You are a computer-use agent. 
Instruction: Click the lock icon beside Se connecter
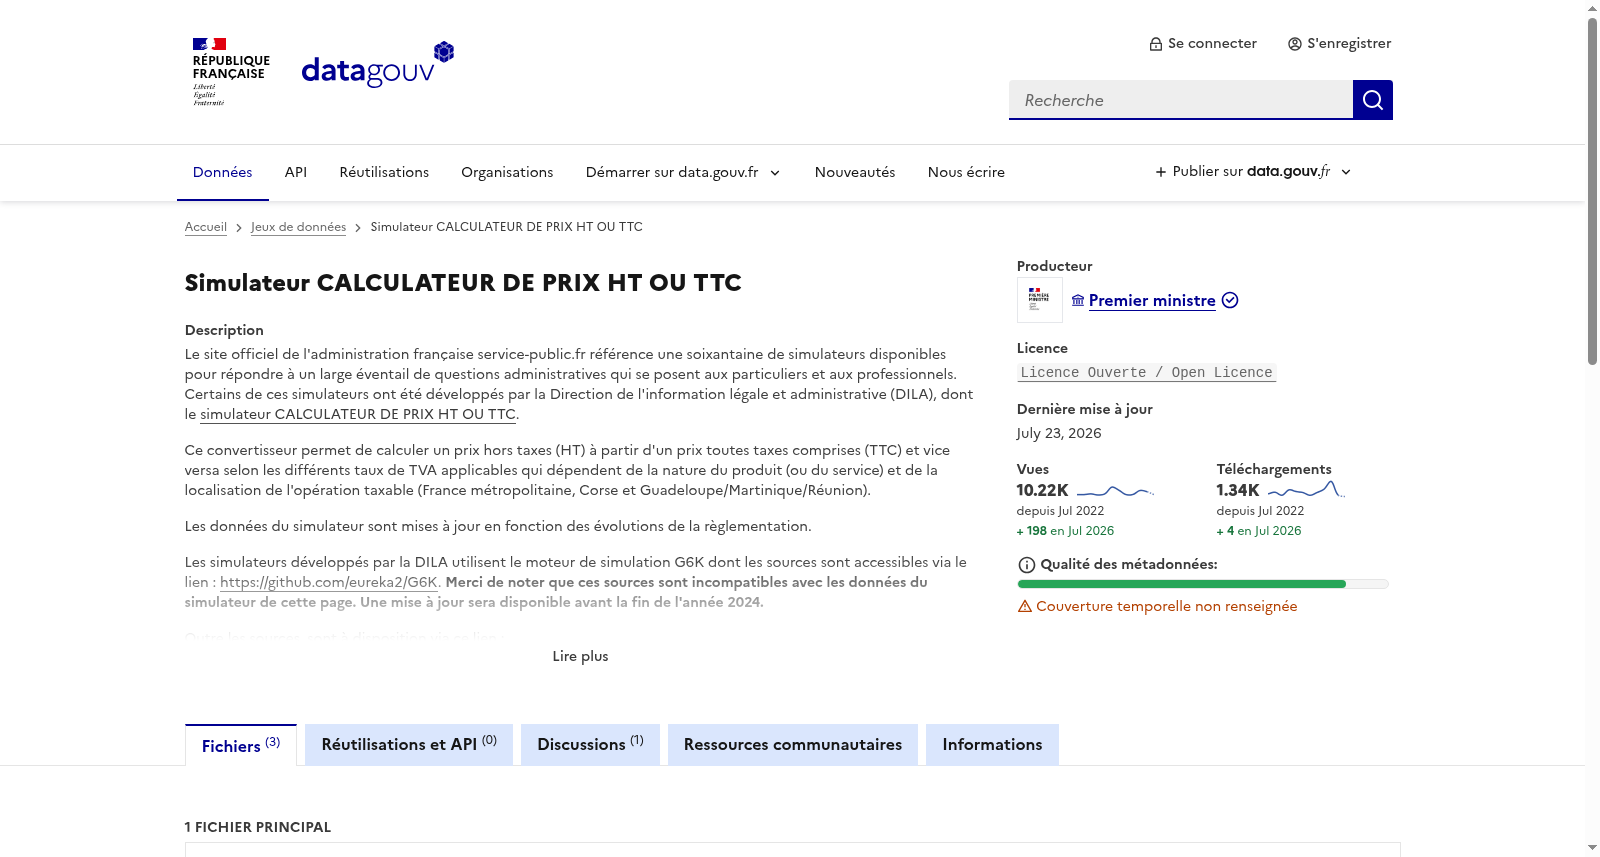[x=1156, y=44]
